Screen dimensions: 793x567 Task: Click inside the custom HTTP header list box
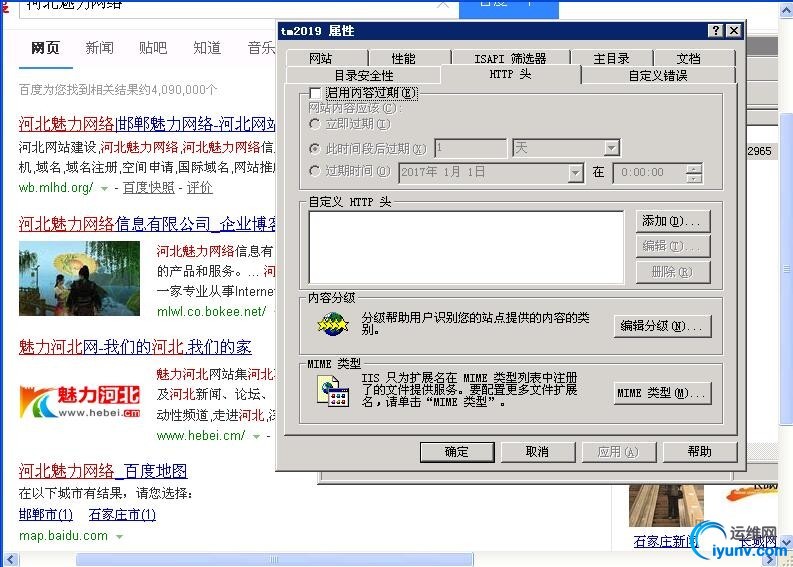coord(466,247)
